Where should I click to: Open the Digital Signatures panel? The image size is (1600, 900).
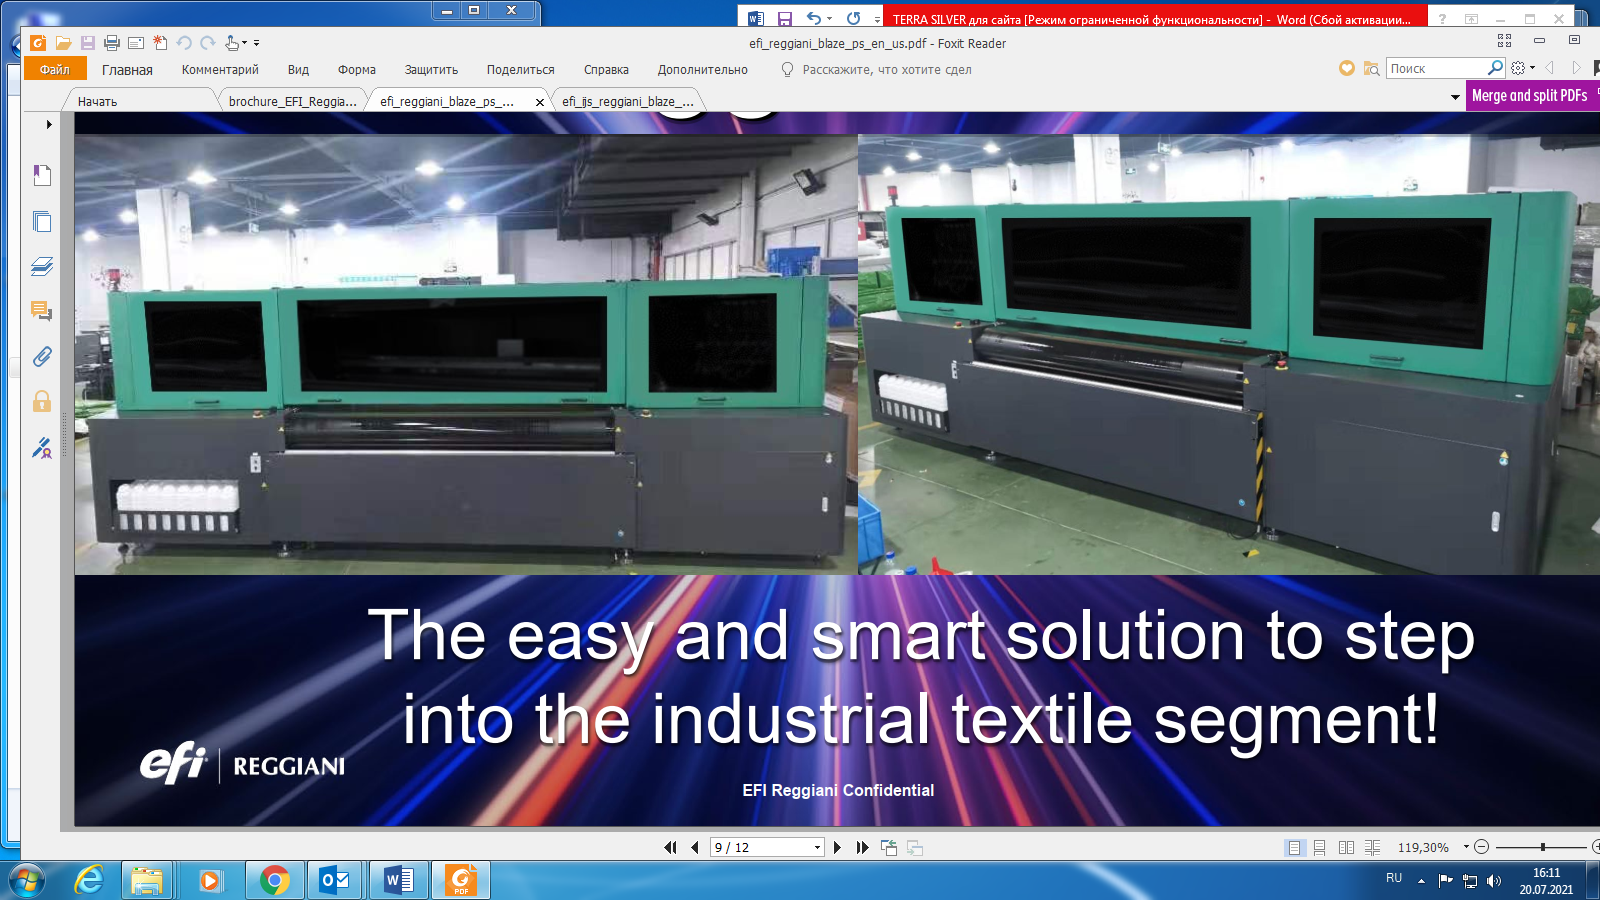click(42, 447)
